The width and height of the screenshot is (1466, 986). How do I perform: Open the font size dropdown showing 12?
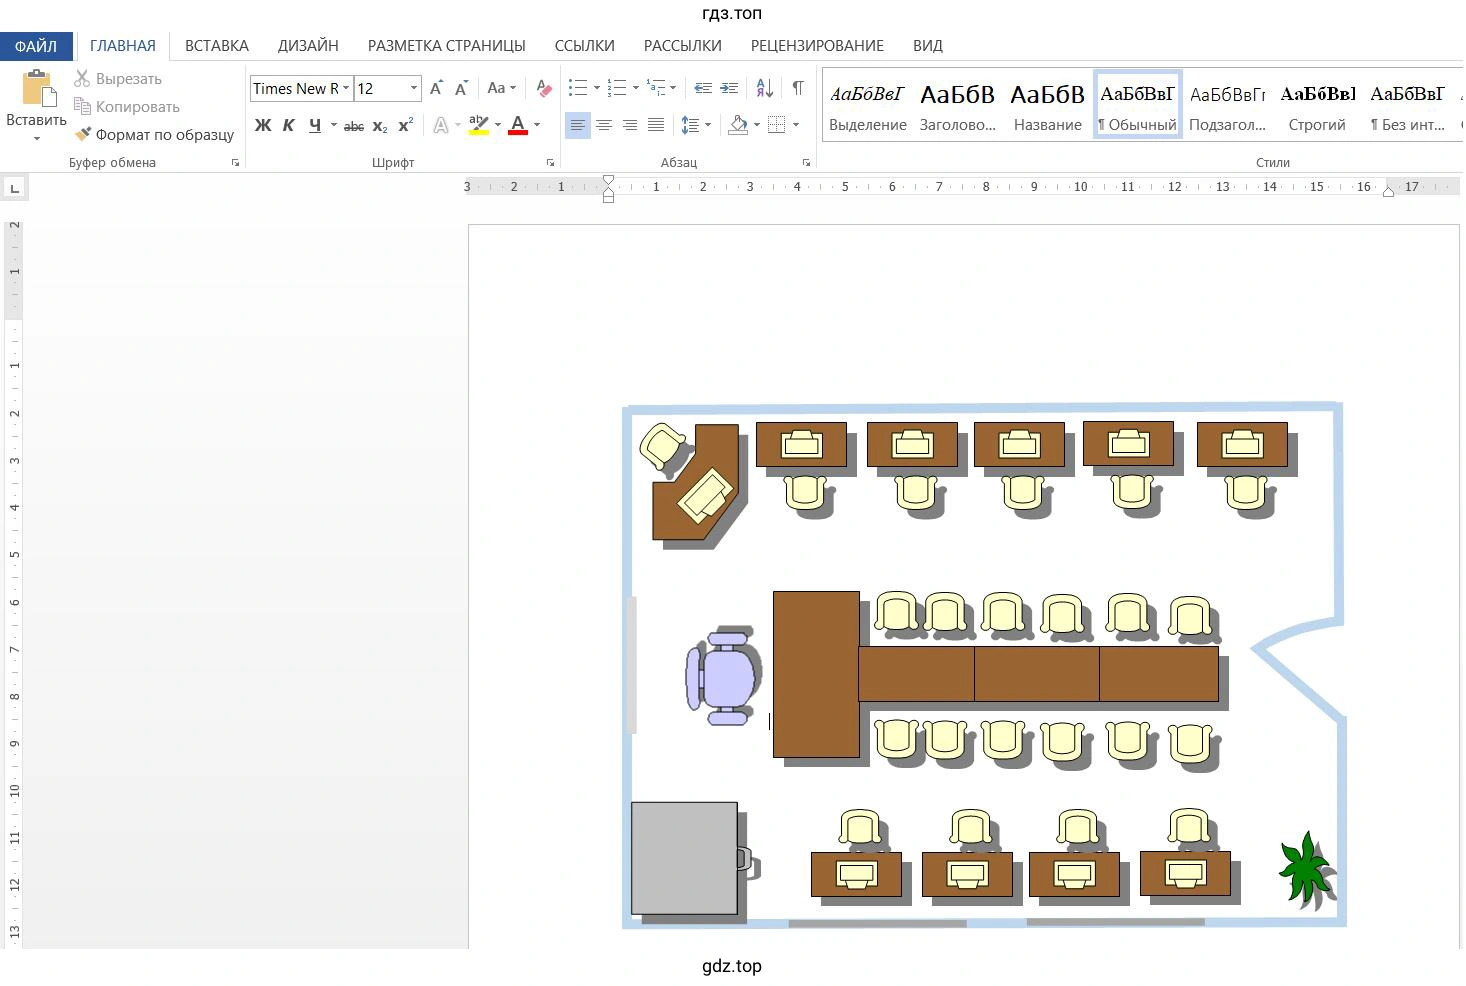414,88
